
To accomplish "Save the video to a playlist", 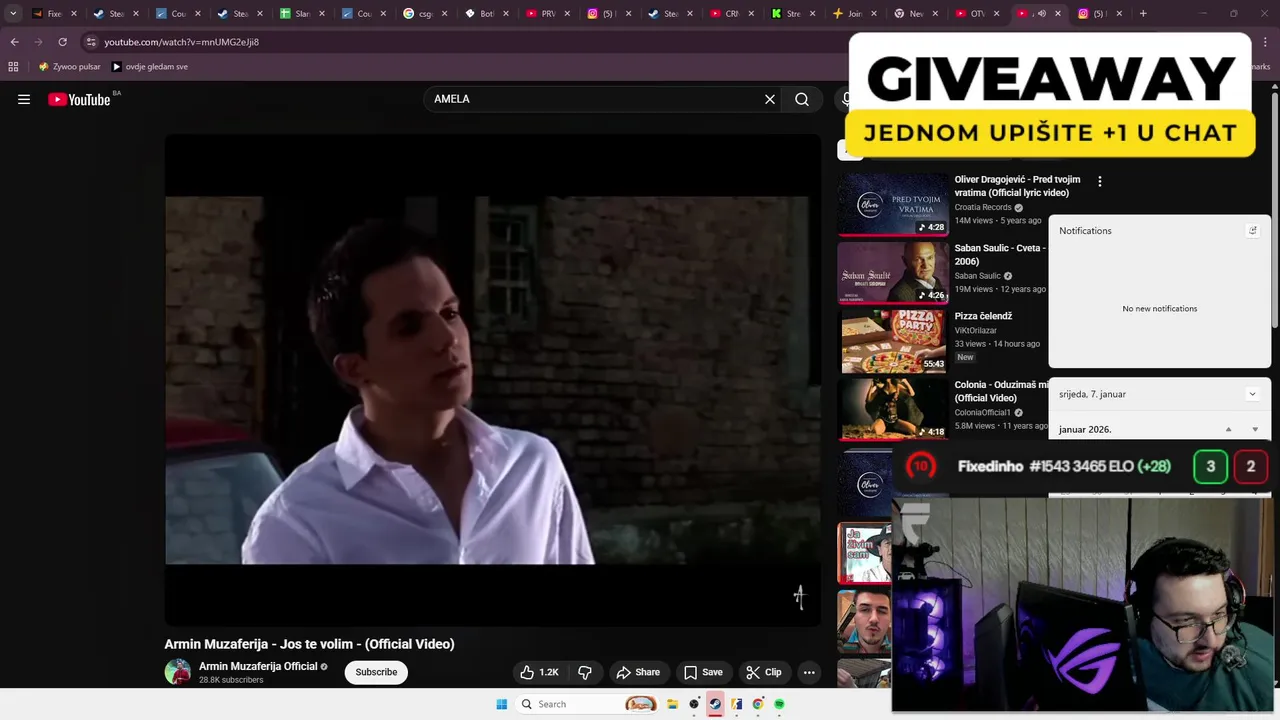I will (x=703, y=672).
